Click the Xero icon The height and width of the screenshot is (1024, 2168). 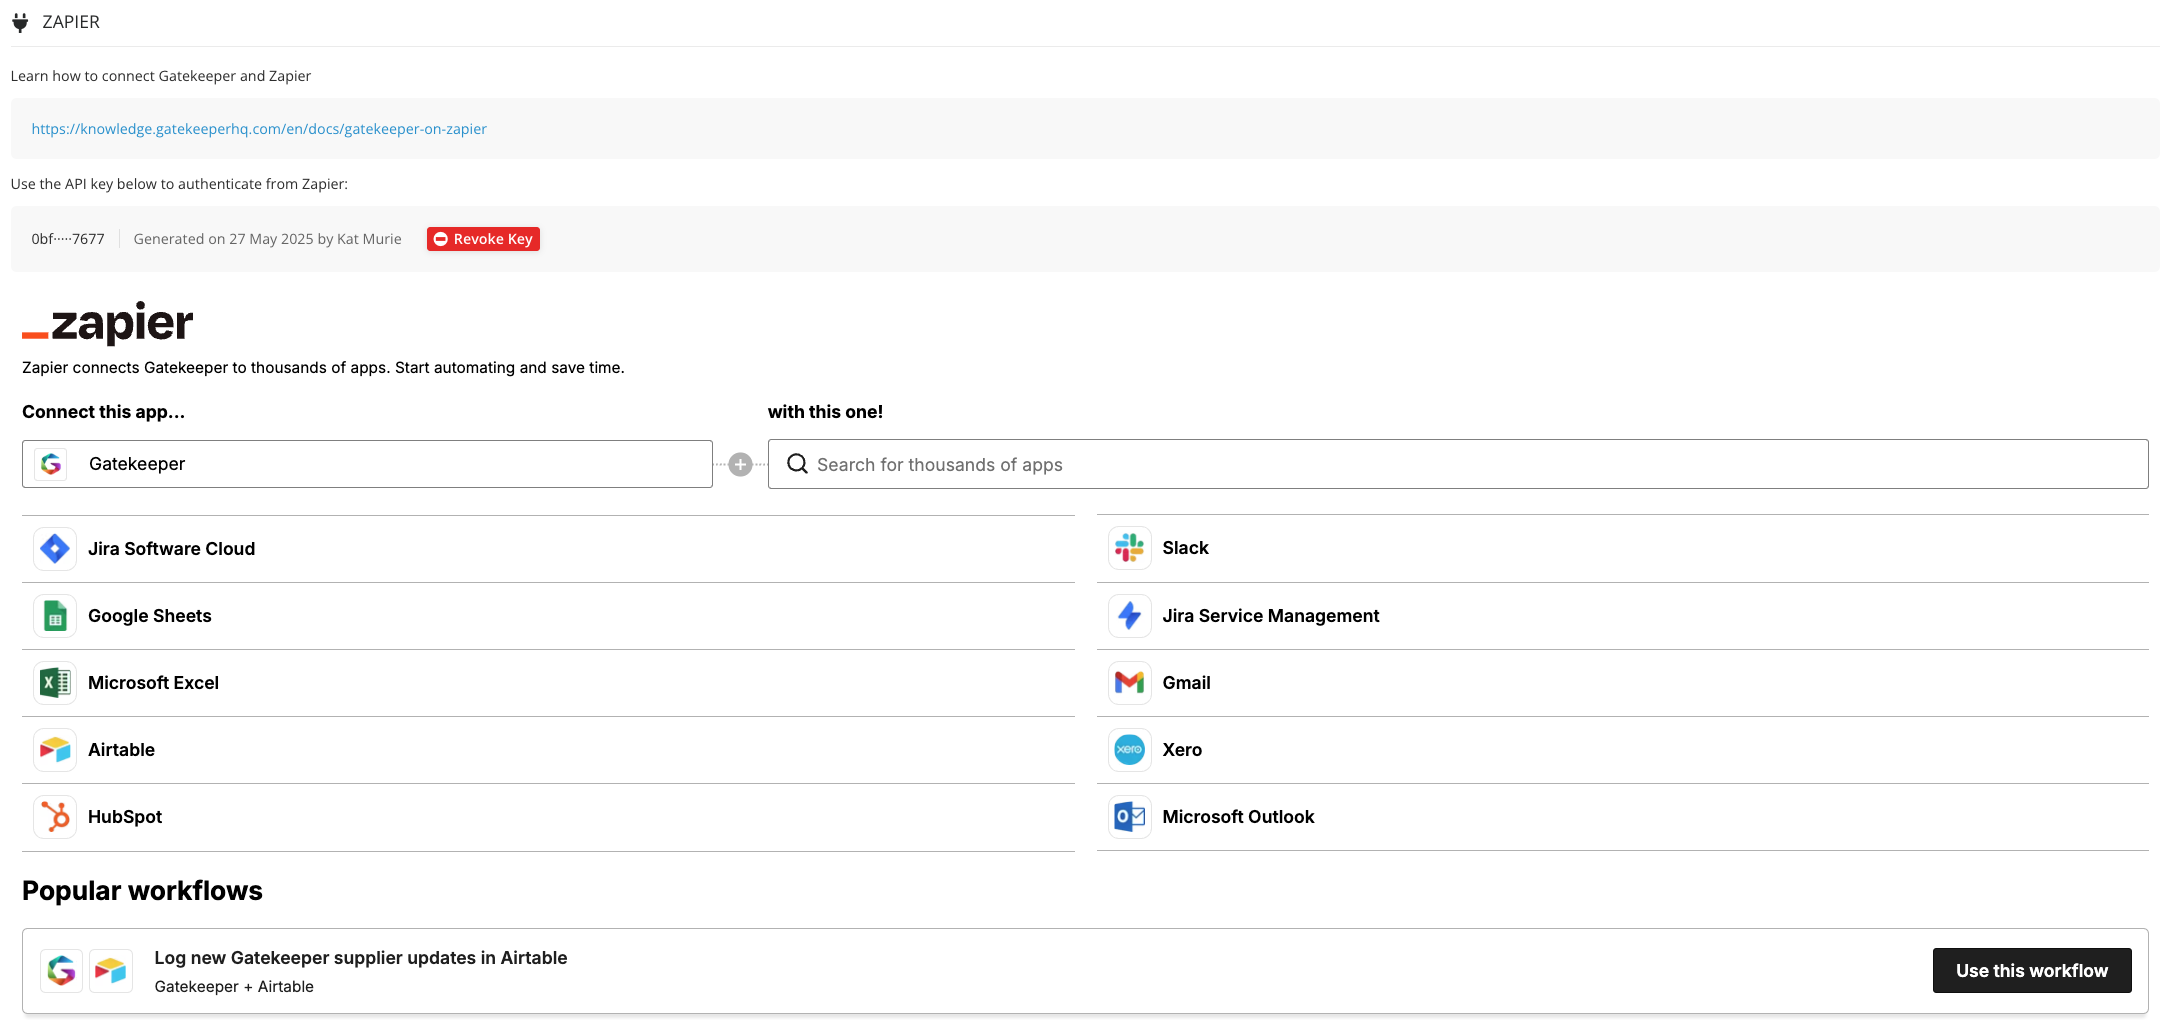(x=1130, y=750)
